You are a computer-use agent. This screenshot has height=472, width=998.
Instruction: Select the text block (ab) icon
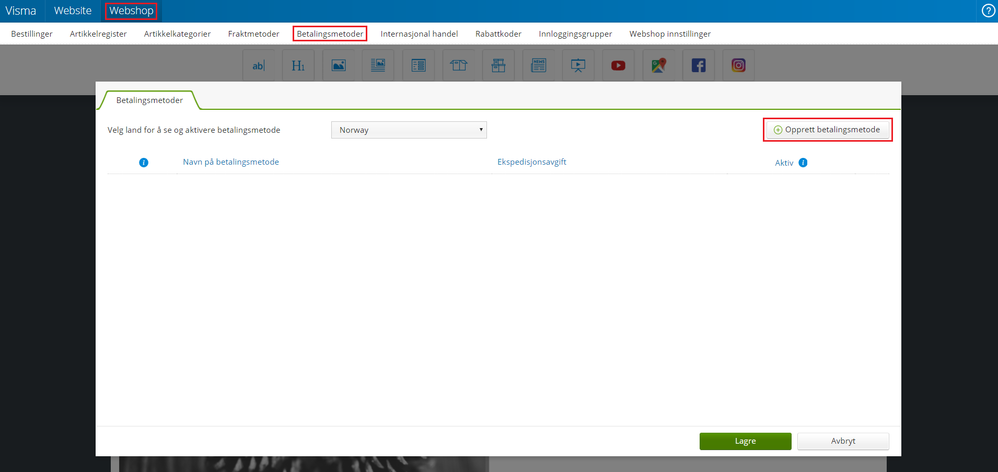[x=258, y=65]
